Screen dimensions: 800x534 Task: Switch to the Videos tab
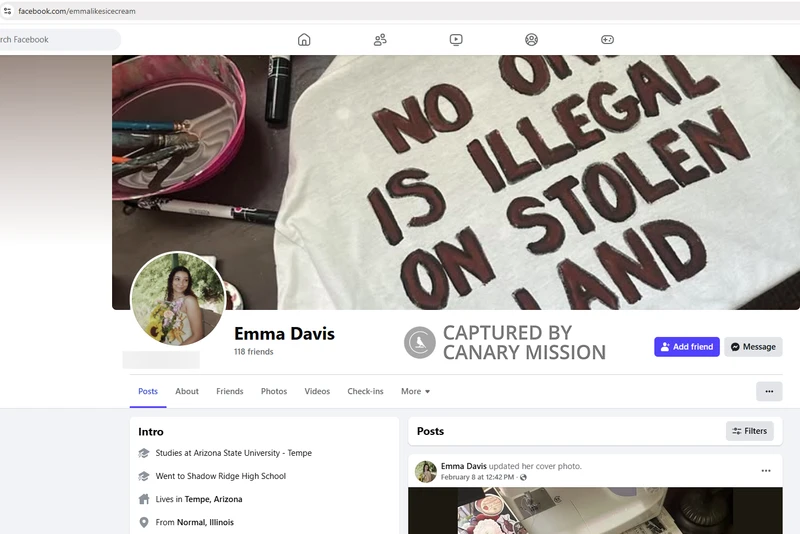[317, 391]
